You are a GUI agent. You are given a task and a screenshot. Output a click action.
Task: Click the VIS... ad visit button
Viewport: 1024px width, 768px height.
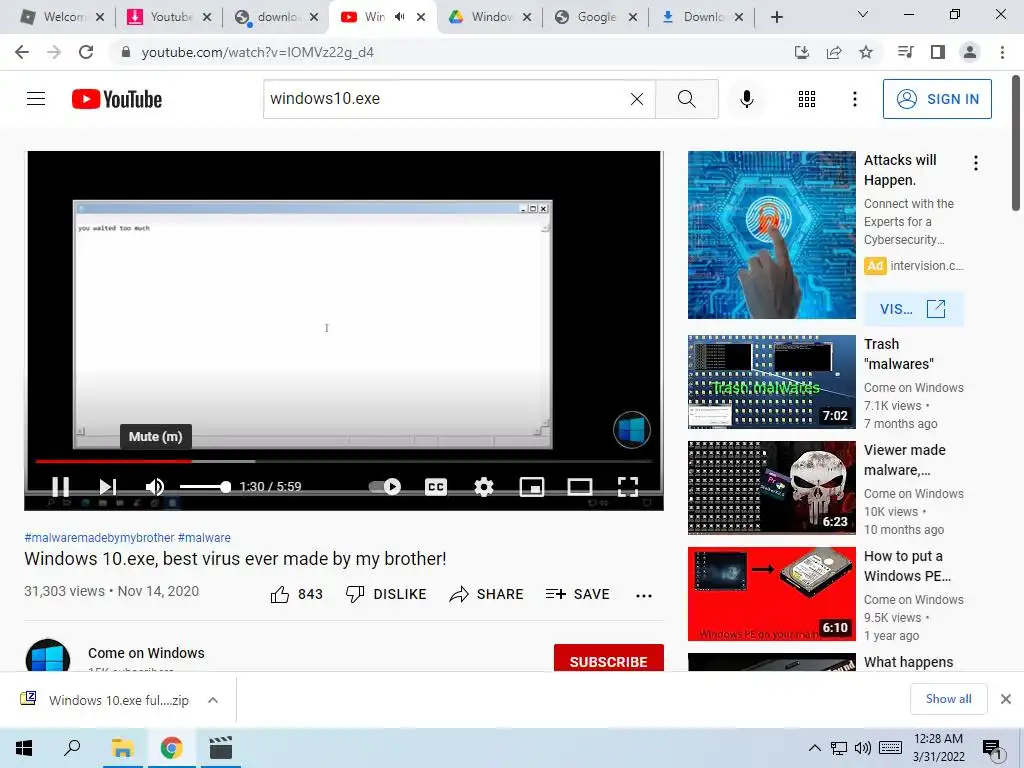pyautogui.click(x=913, y=309)
